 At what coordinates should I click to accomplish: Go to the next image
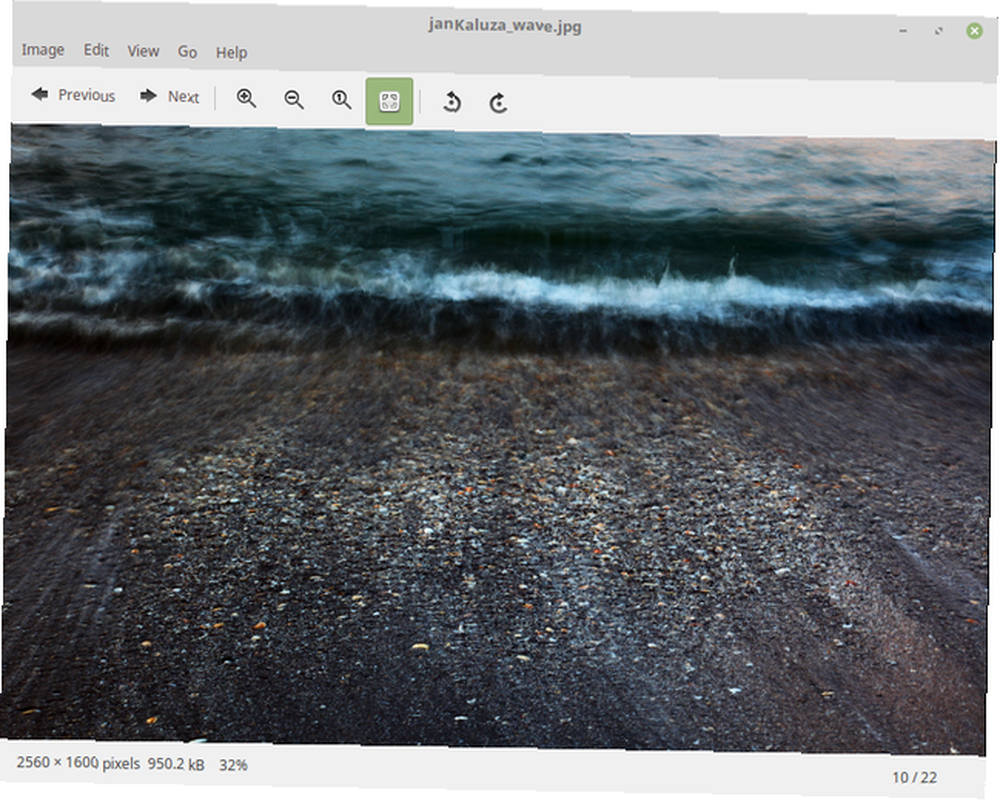tap(170, 96)
